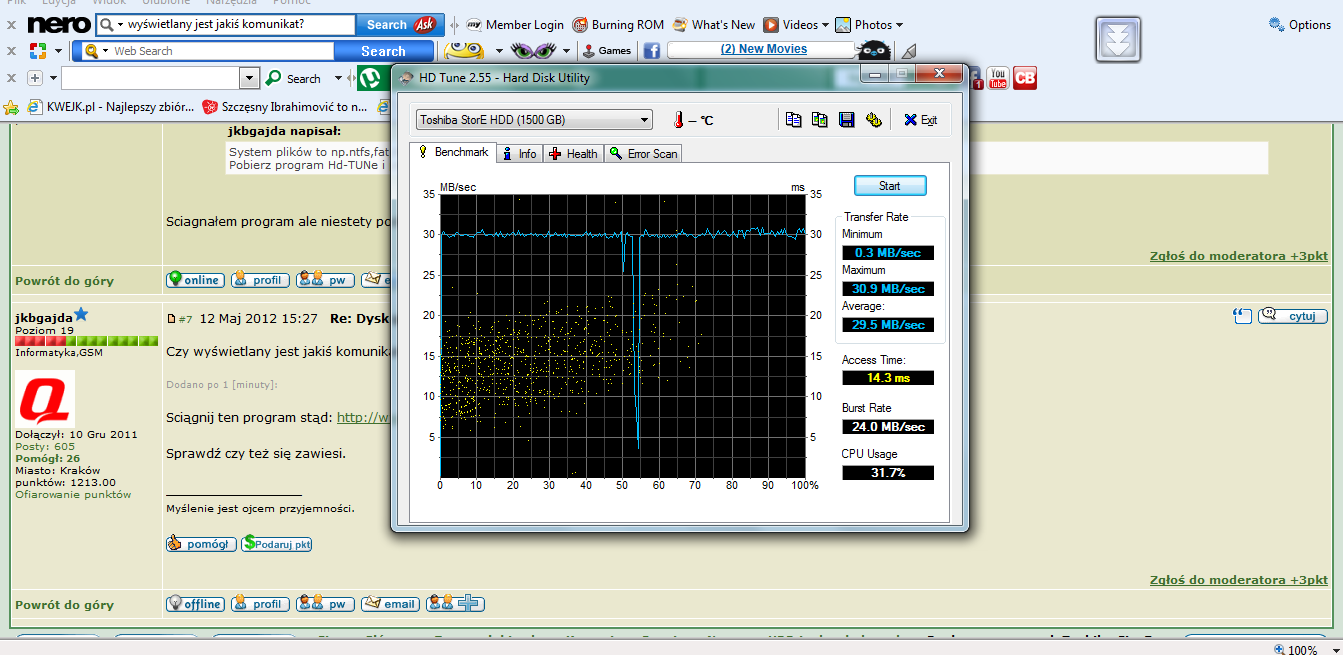Click the Ofiarowanie punktów link
Viewport: 1343px width, 655px height.
point(73,494)
